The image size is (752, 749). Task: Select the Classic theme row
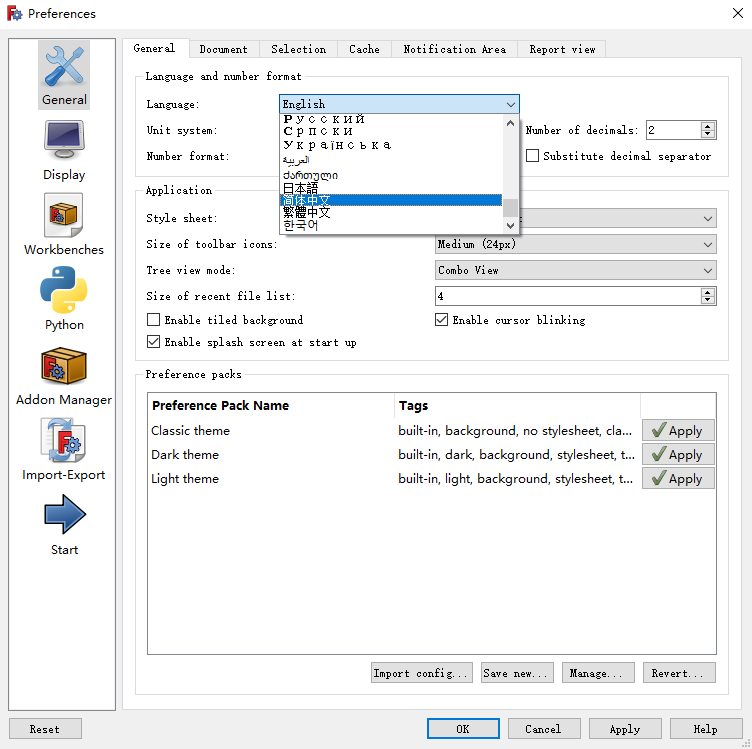[x=394, y=431]
